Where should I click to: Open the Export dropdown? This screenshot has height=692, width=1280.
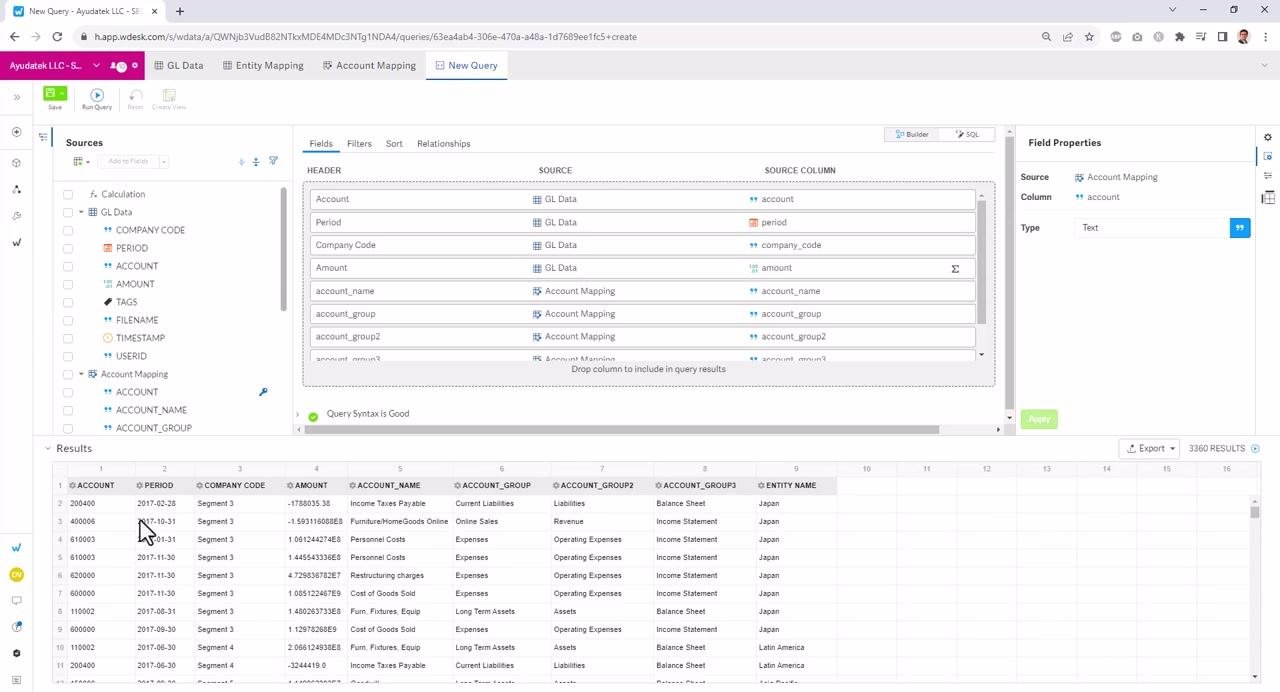(x=1151, y=449)
